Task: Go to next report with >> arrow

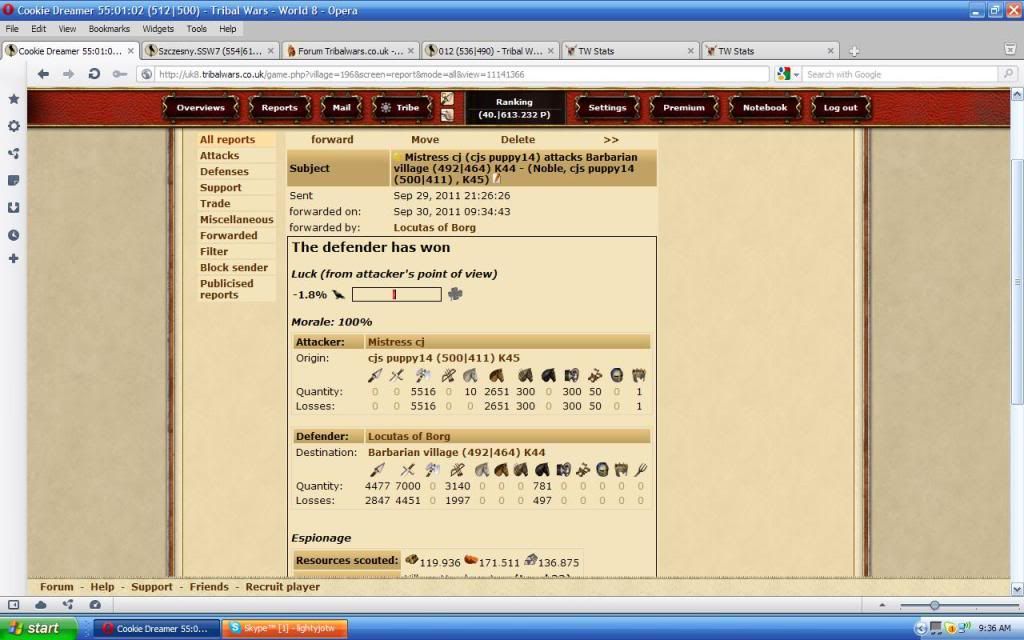Action: coord(610,140)
